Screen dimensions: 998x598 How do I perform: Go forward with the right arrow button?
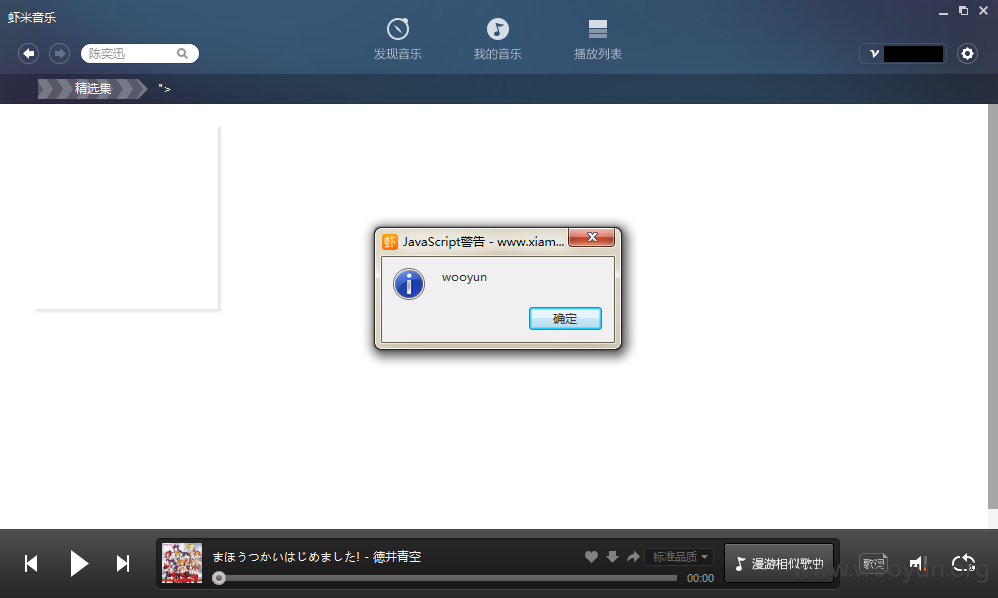coord(60,53)
